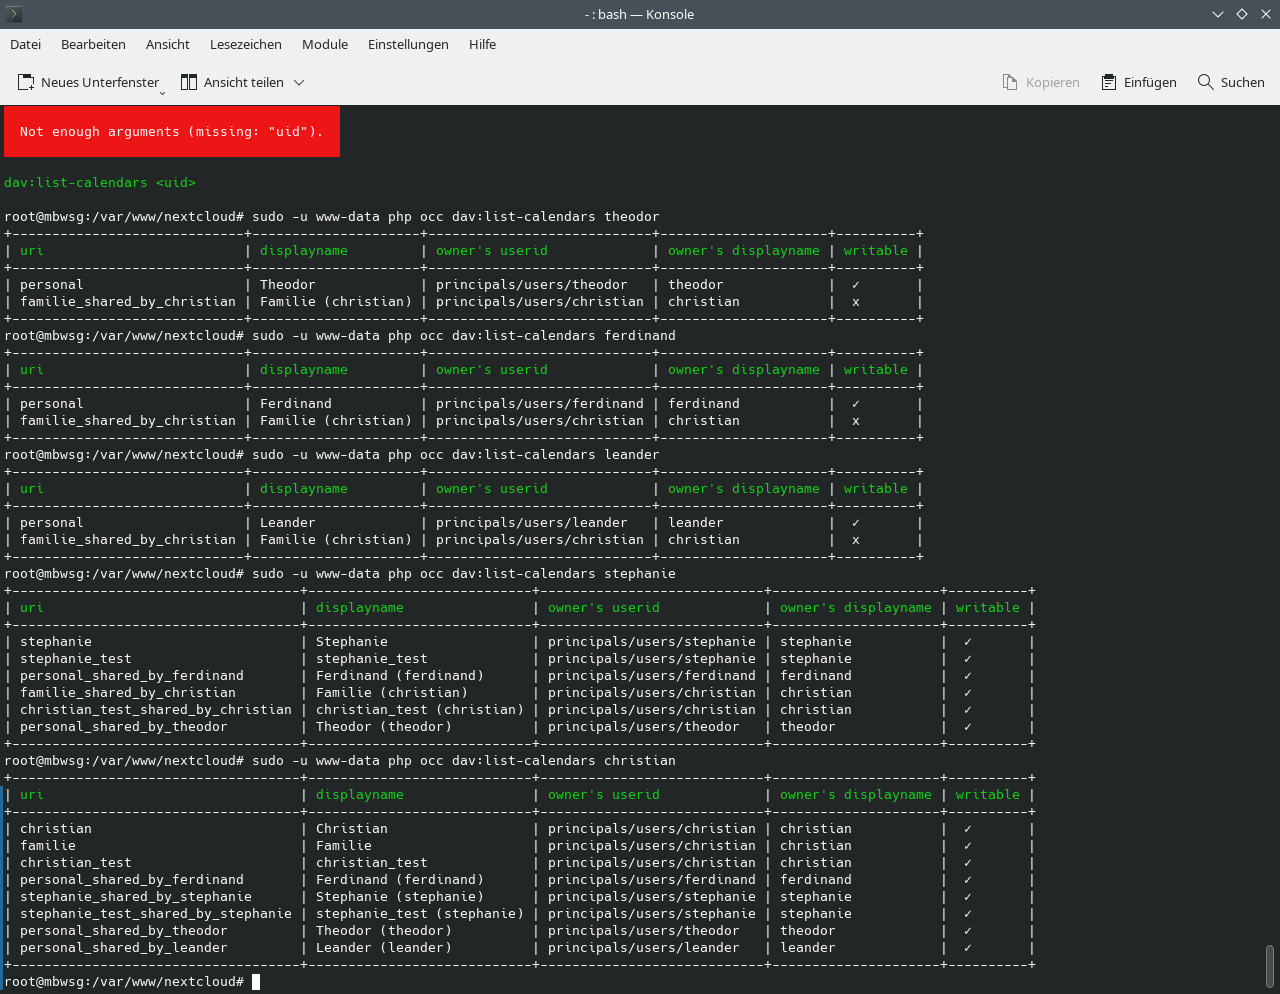Click the terminal vertical scrollbar handle

pos(1270,965)
